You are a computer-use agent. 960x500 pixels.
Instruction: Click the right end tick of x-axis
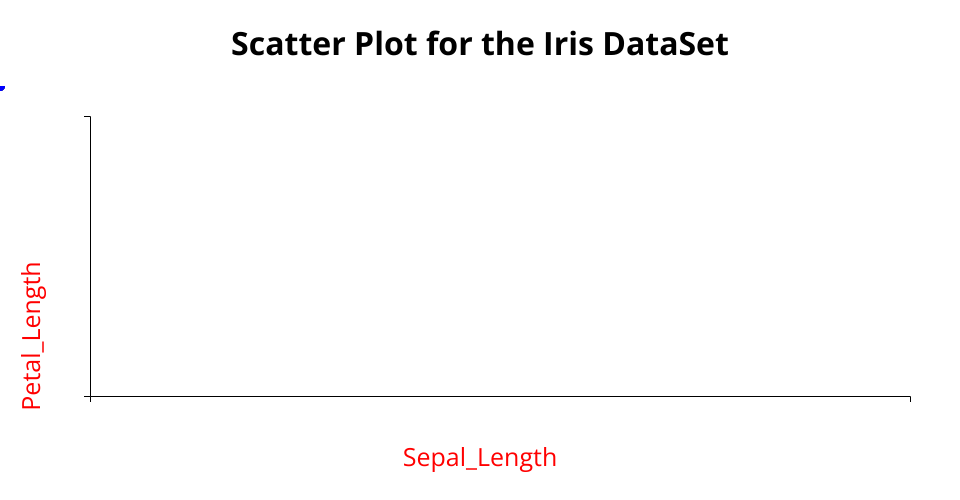point(910,399)
